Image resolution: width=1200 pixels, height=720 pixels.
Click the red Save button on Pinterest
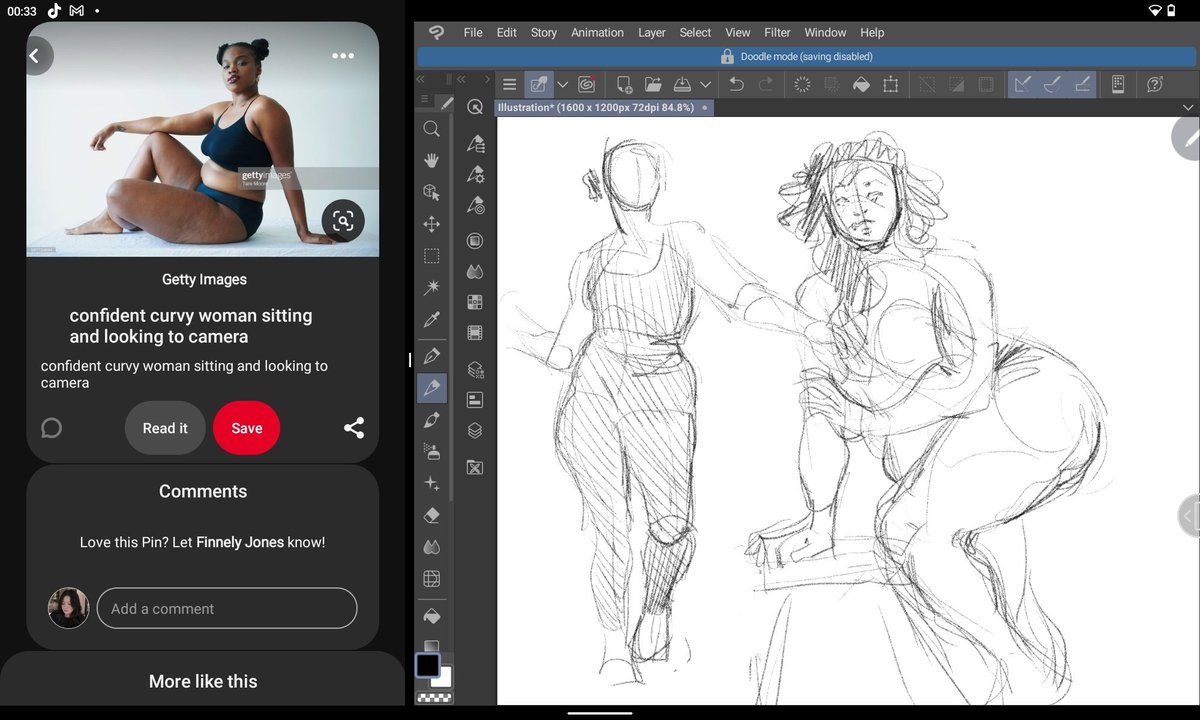click(x=247, y=428)
